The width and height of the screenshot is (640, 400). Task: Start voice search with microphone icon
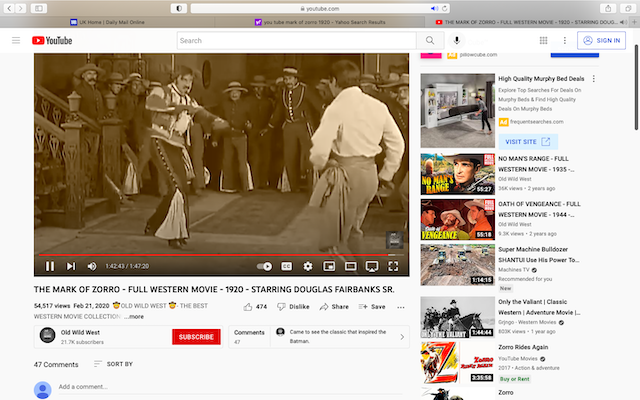point(457,40)
